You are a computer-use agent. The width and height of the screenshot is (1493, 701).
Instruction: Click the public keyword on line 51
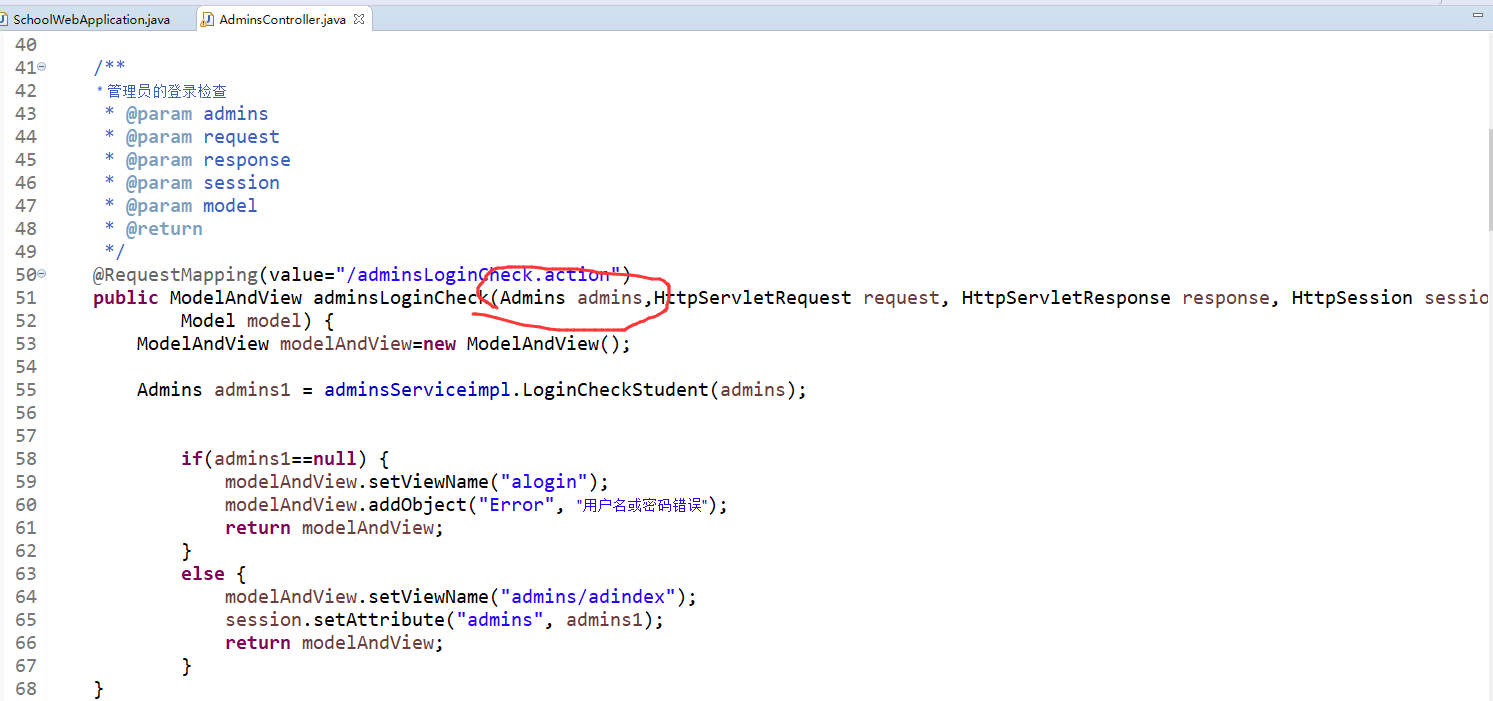click(x=126, y=298)
